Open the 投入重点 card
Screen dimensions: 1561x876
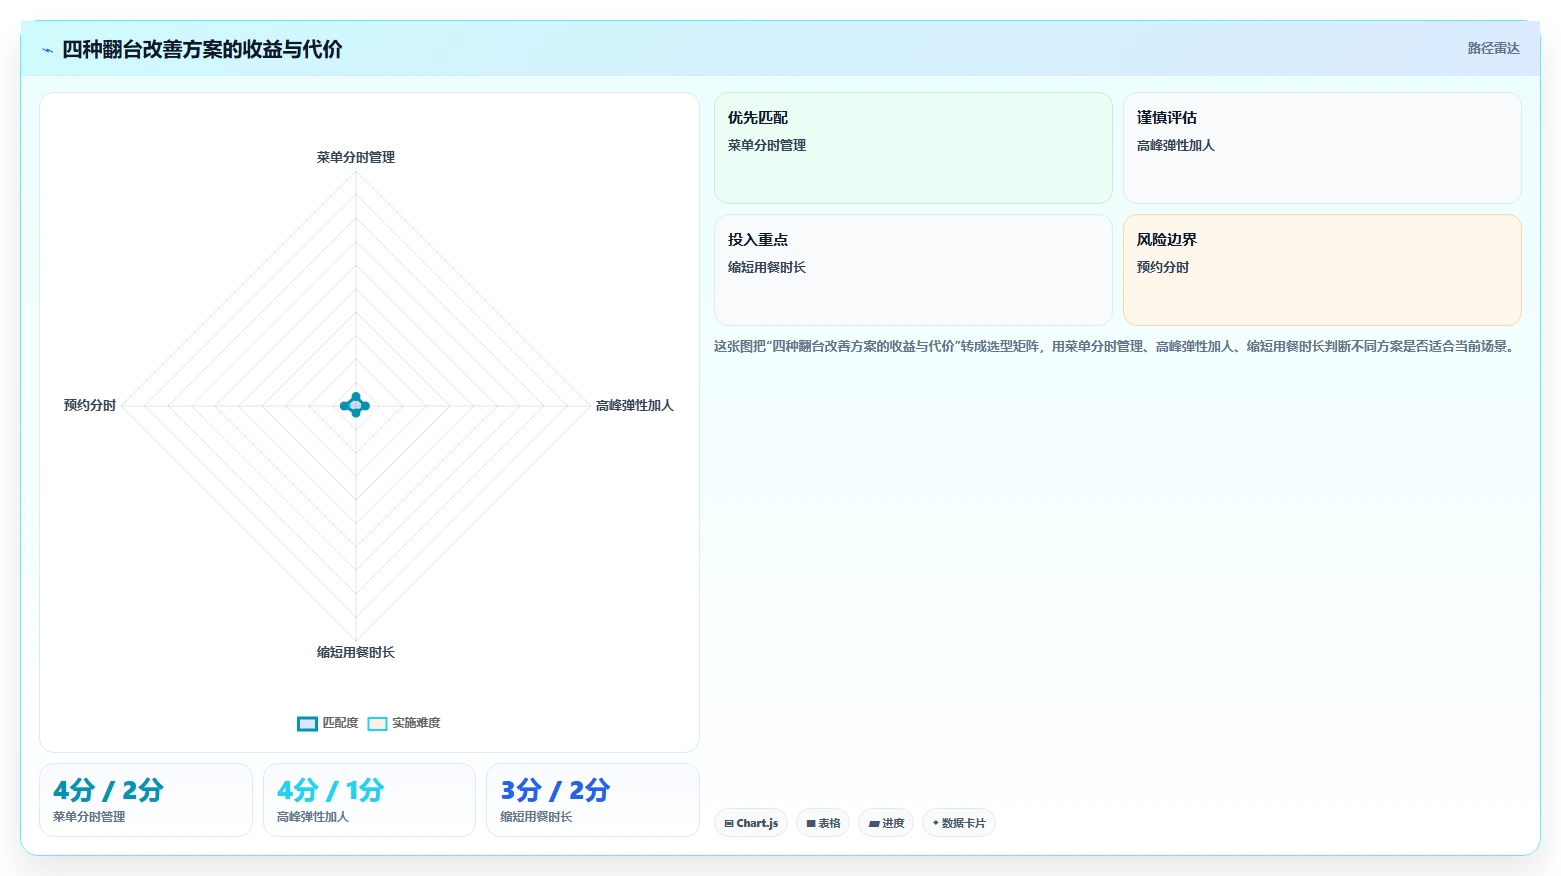(913, 270)
